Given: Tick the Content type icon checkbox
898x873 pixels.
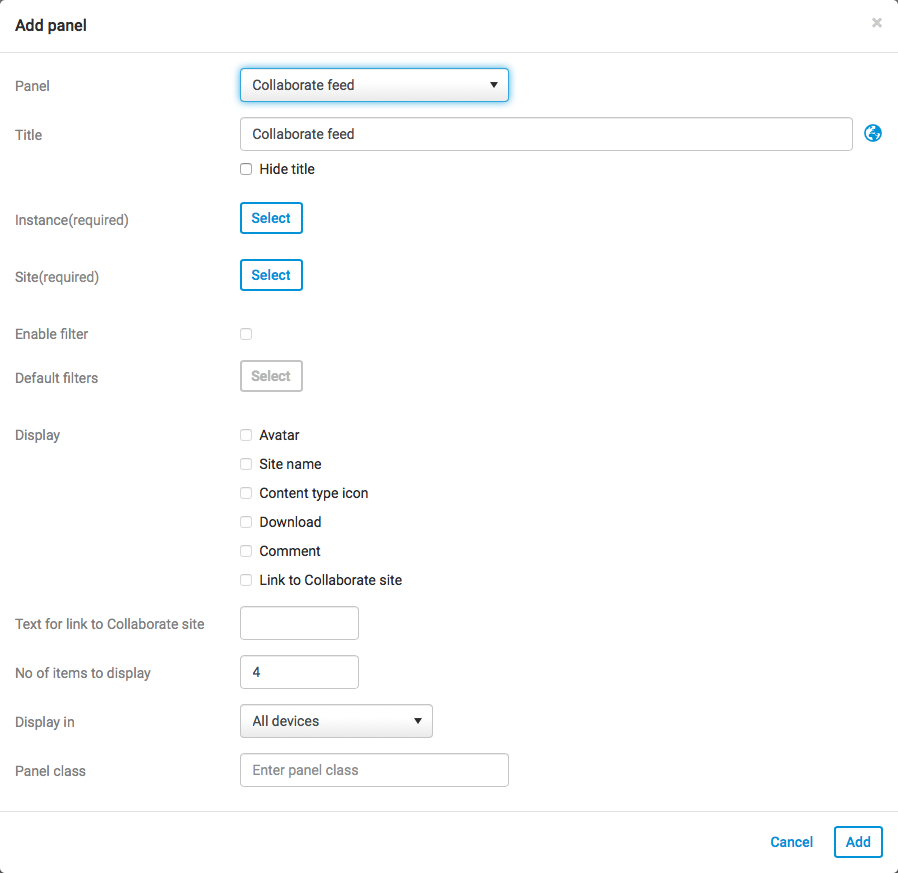Looking at the screenshot, I should pos(246,493).
